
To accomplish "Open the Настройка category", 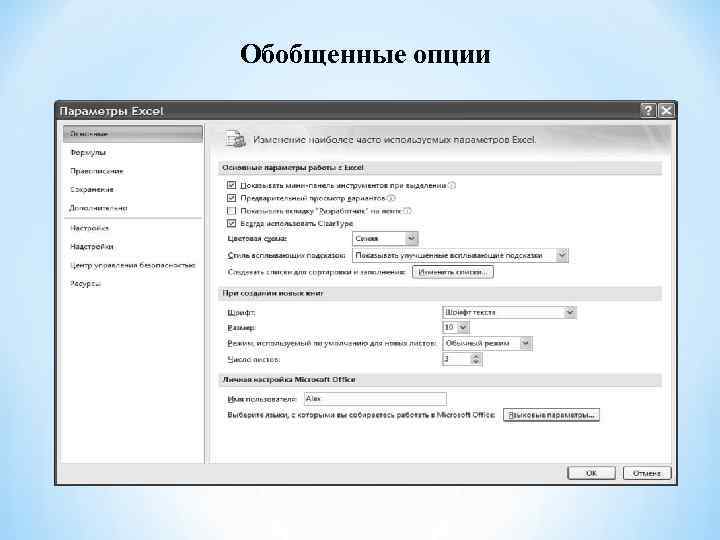I will [x=90, y=228].
